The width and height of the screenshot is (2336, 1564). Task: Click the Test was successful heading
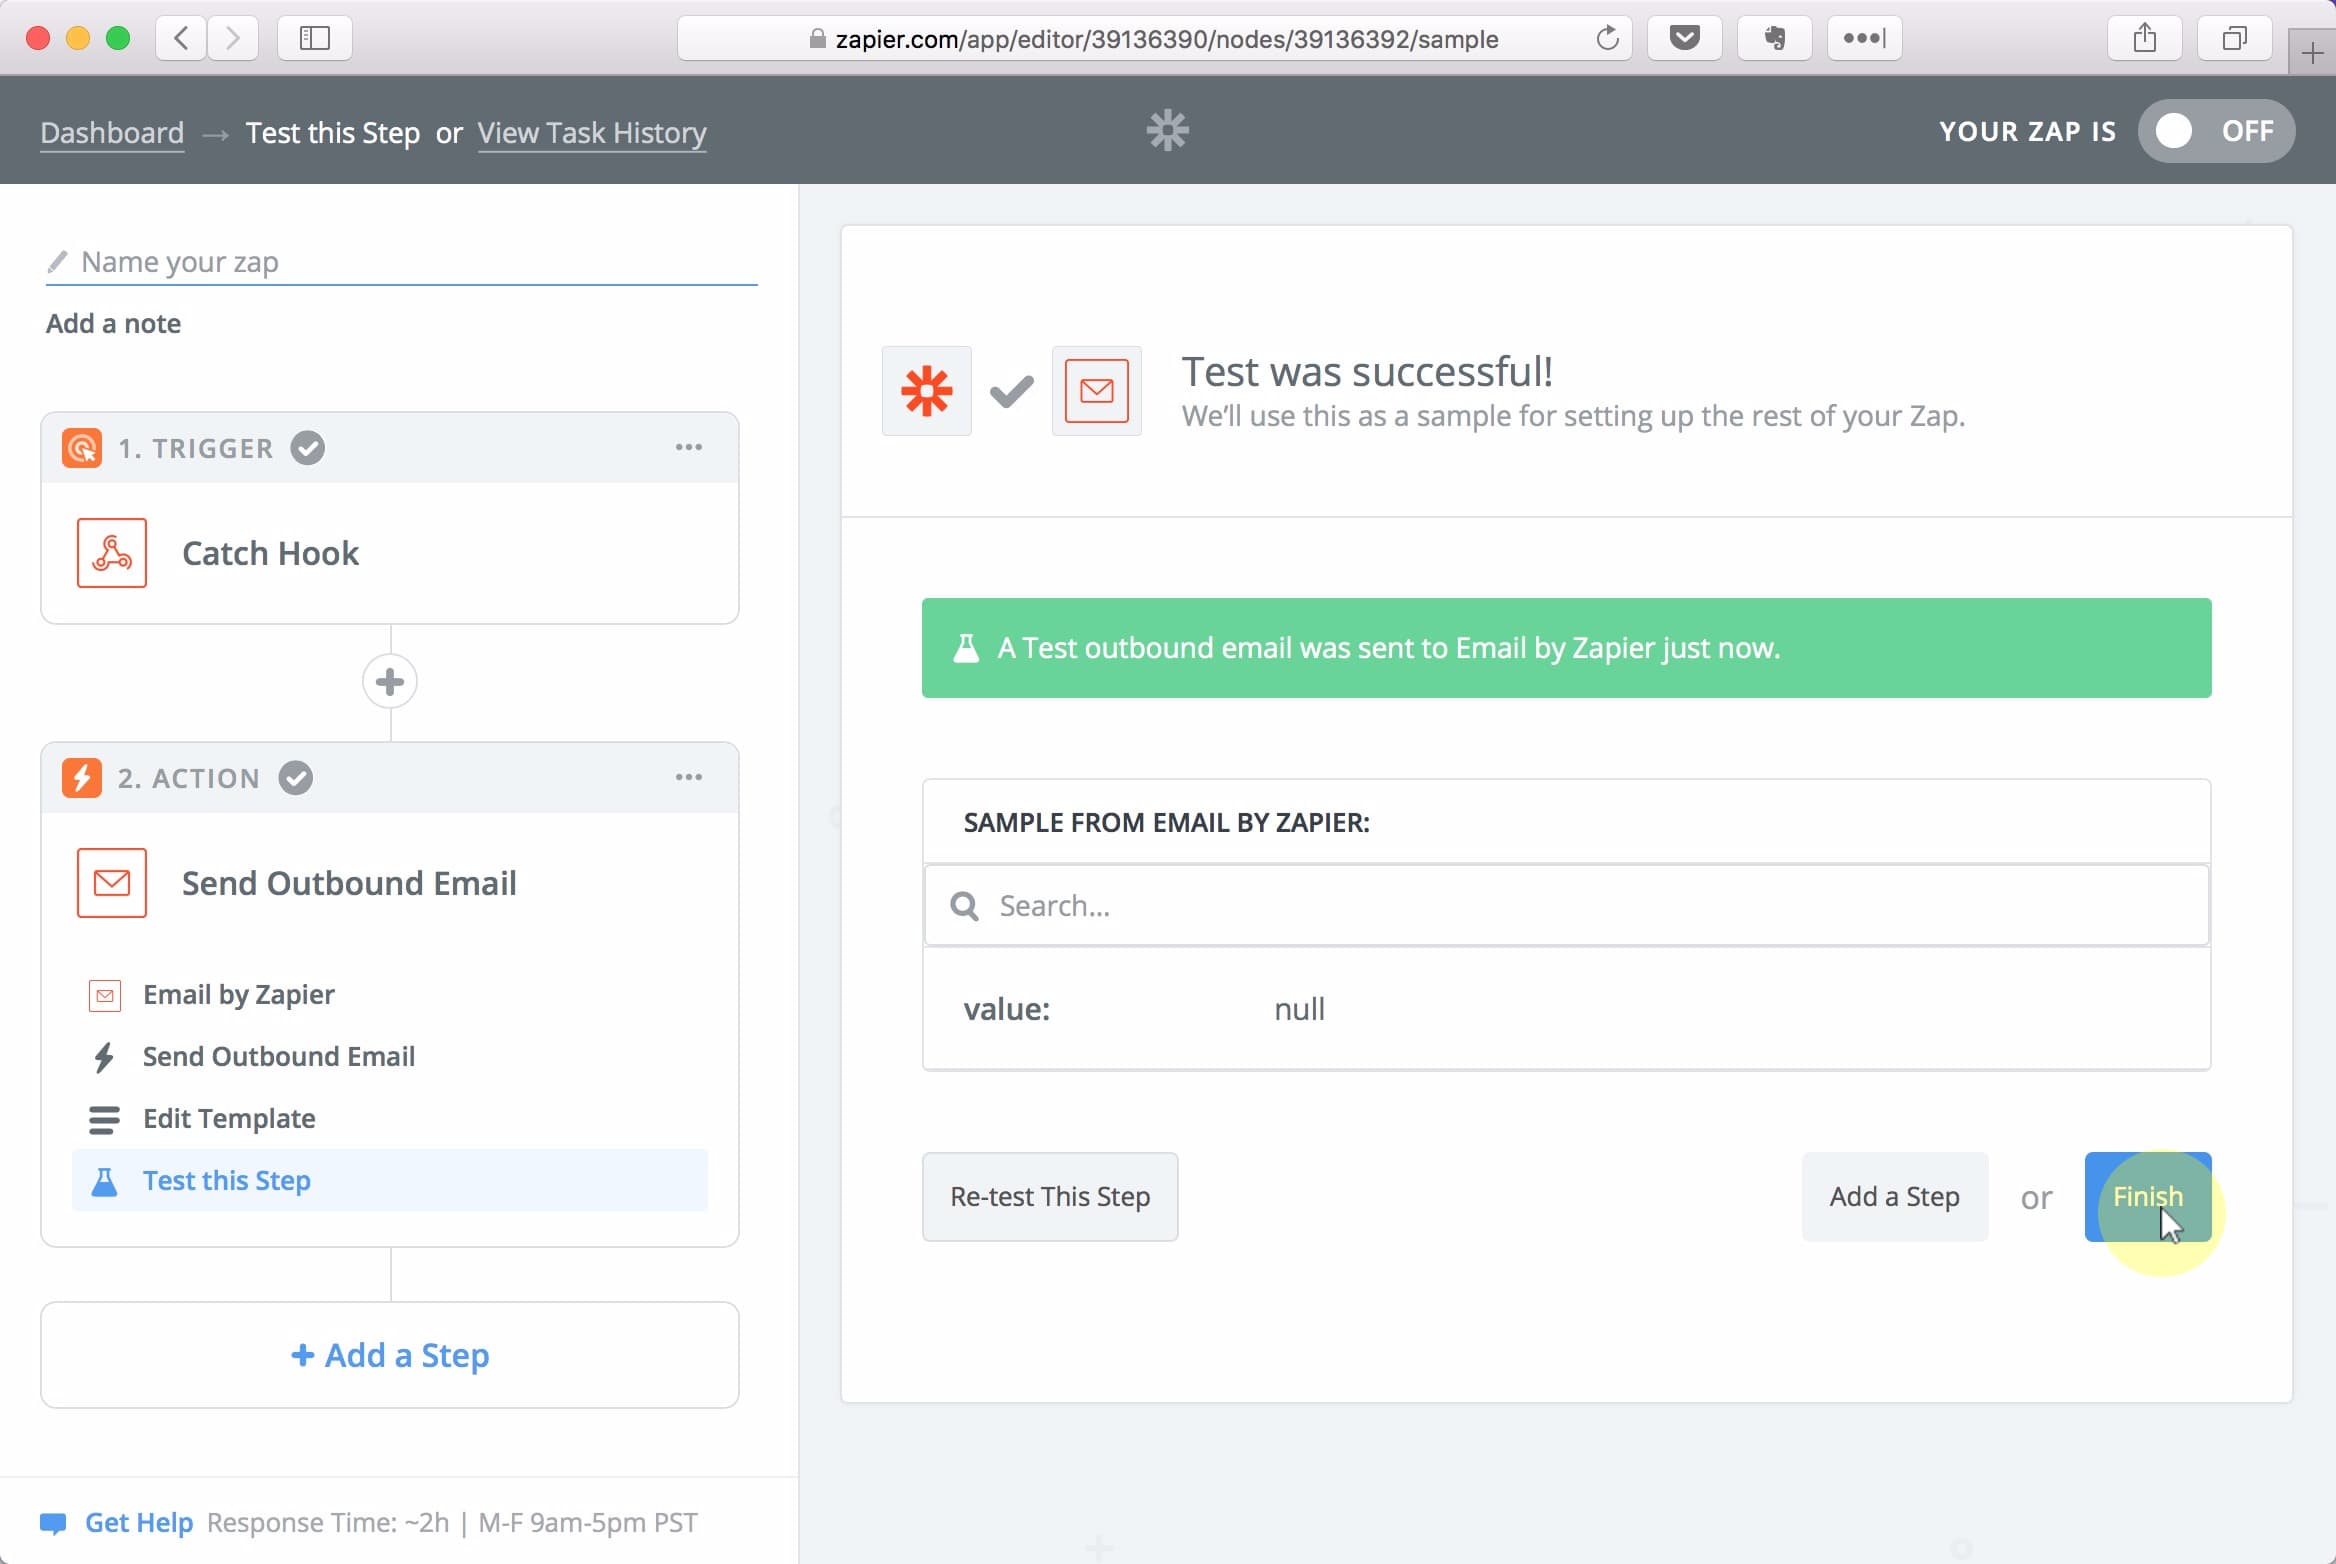click(1367, 372)
